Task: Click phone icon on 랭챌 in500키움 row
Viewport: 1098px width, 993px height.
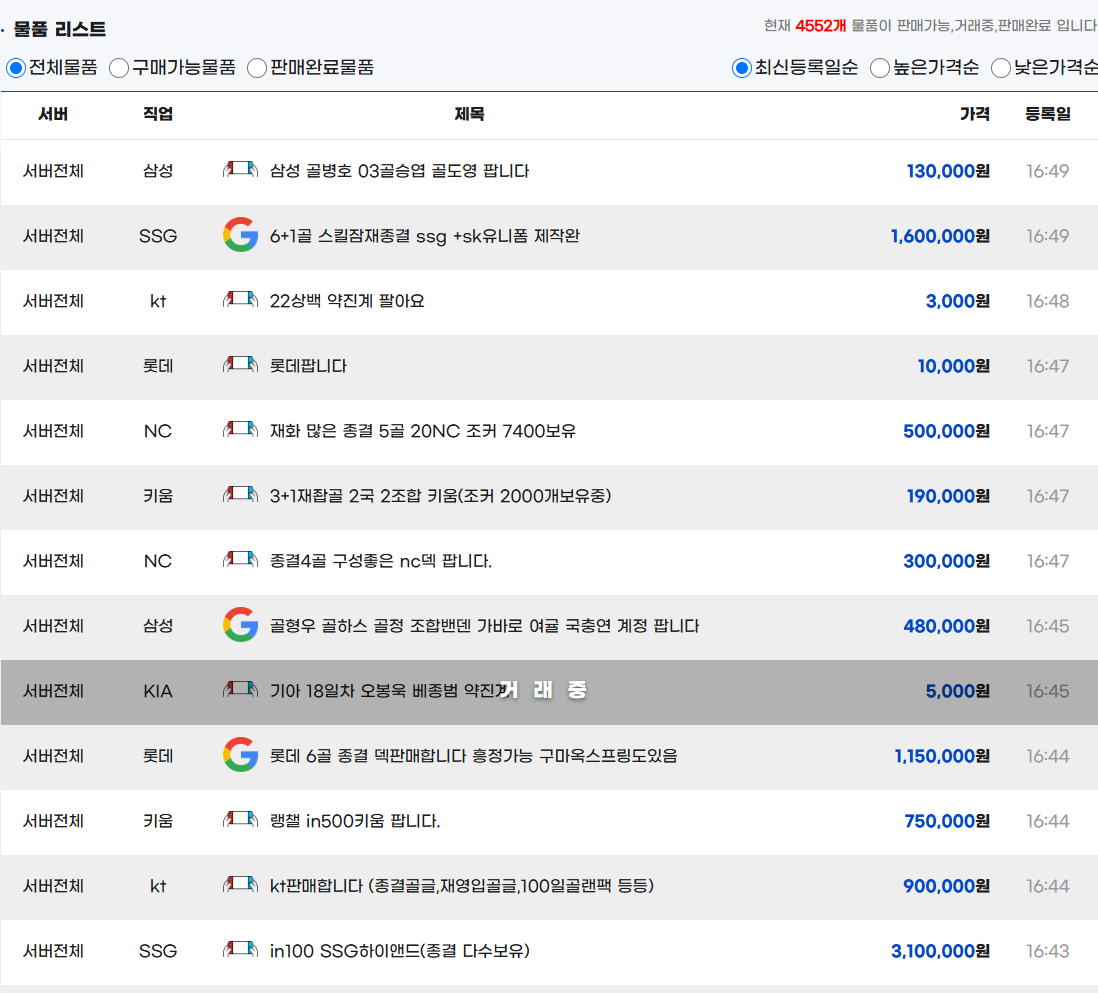Action: tap(240, 820)
